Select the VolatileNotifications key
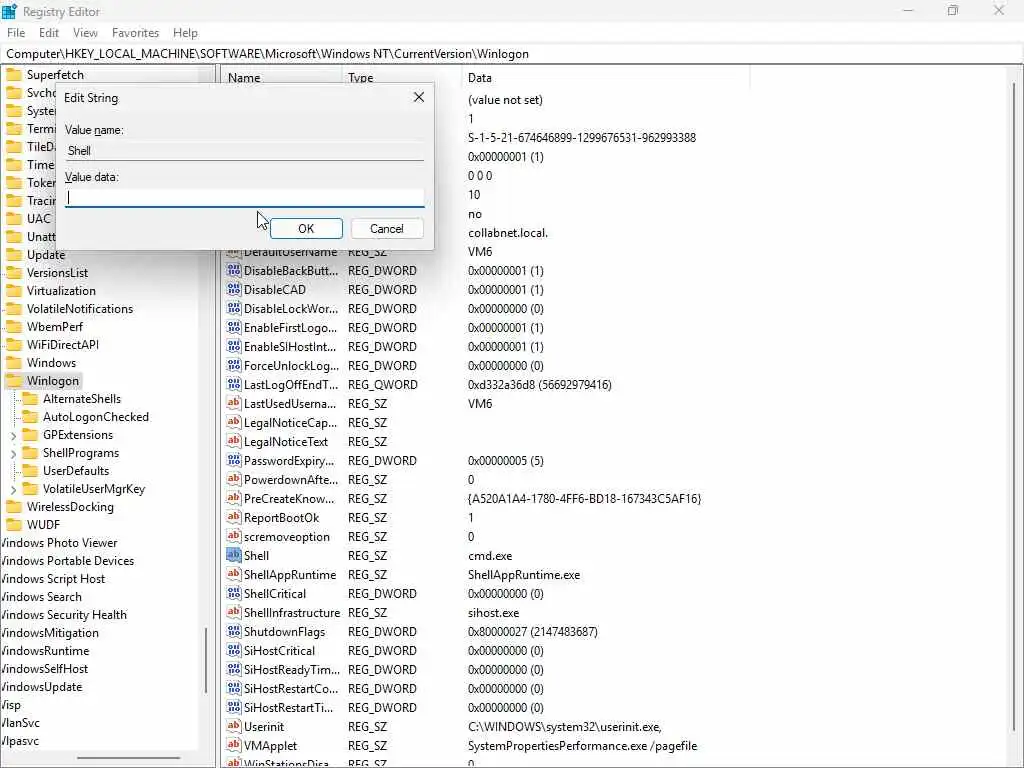 pyautogui.click(x=80, y=309)
